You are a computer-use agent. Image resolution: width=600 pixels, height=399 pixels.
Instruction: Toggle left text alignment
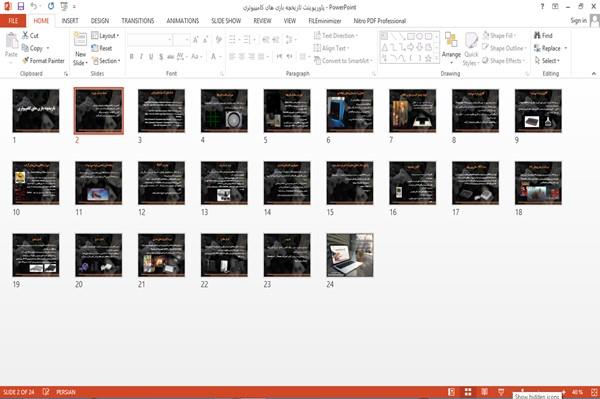pyautogui.click(x=232, y=57)
